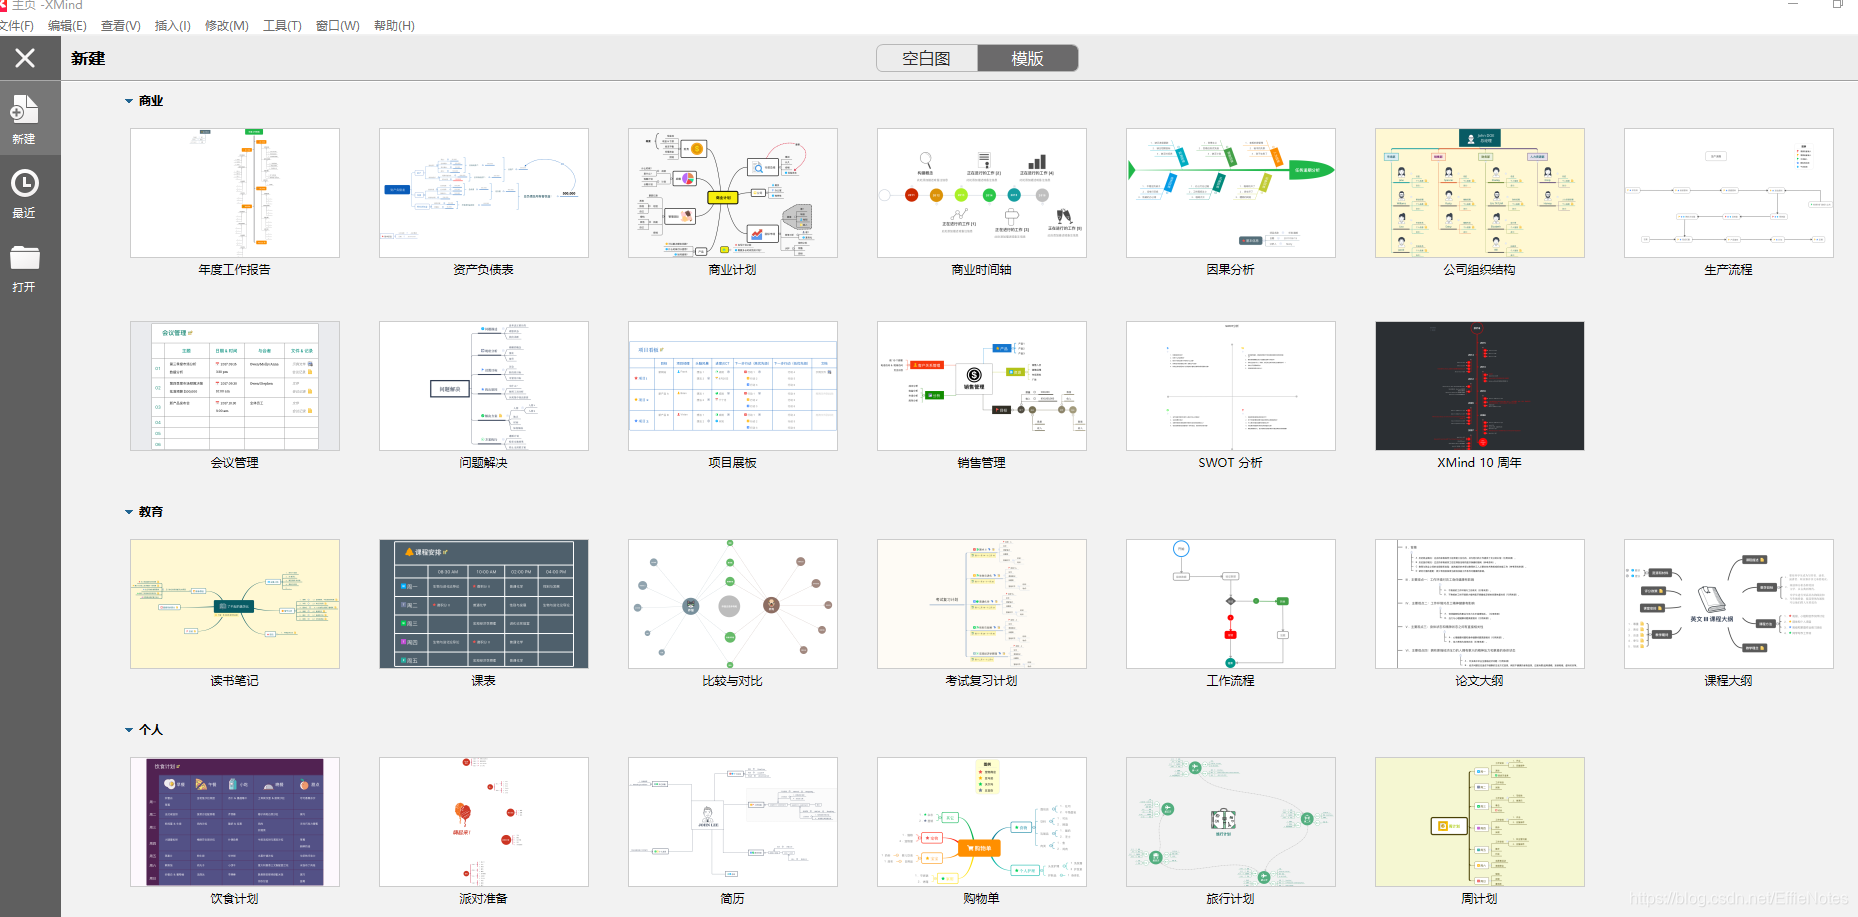
Task: Select the 公司组织结构 template thumbnail
Action: click(1480, 193)
